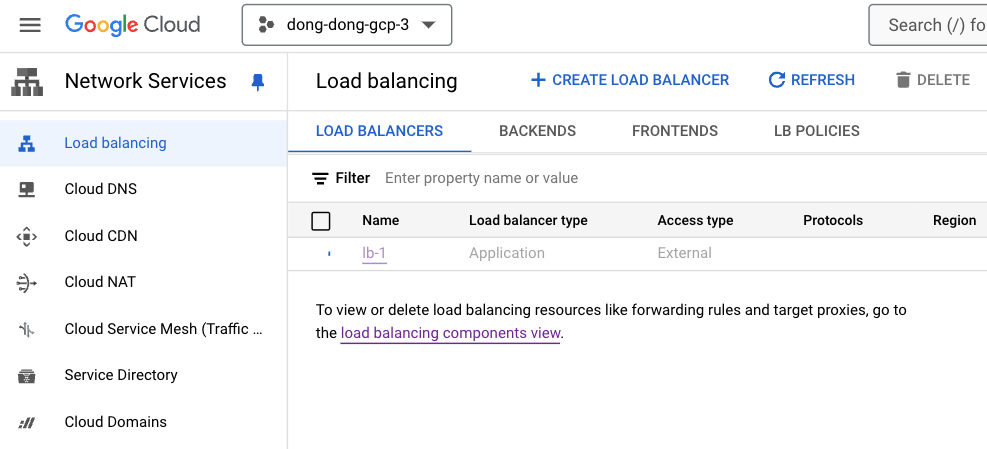
Task: Unpin Network Services using the pin icon
Action: coord(258,82)
